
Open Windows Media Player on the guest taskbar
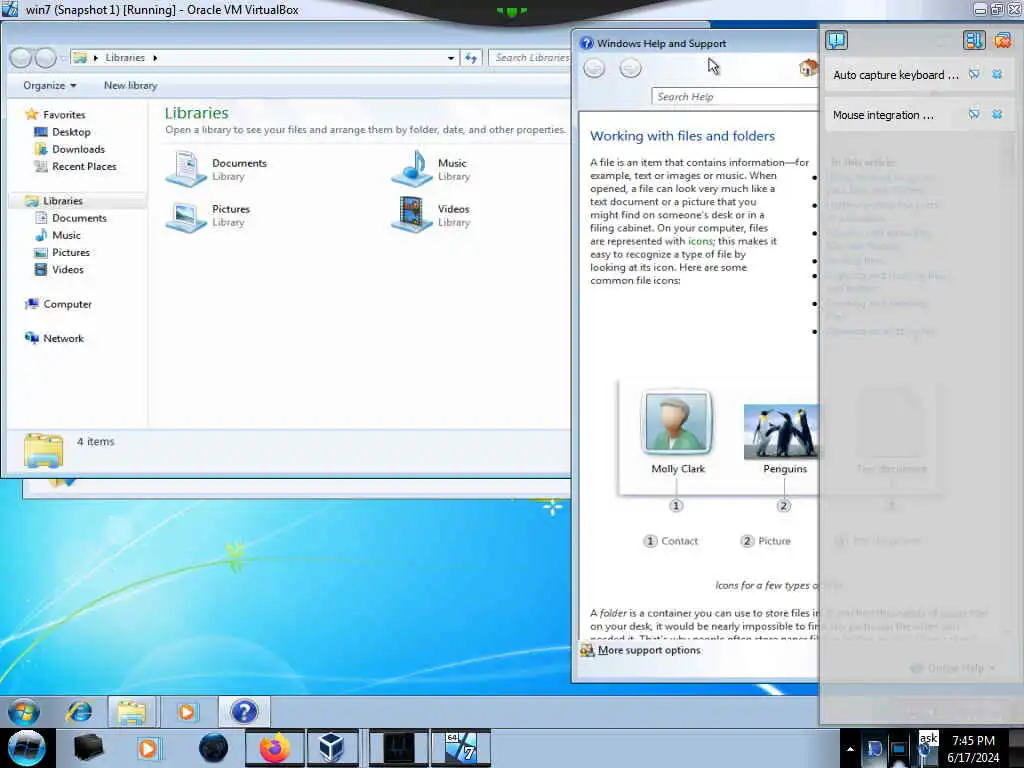point(186,712)
